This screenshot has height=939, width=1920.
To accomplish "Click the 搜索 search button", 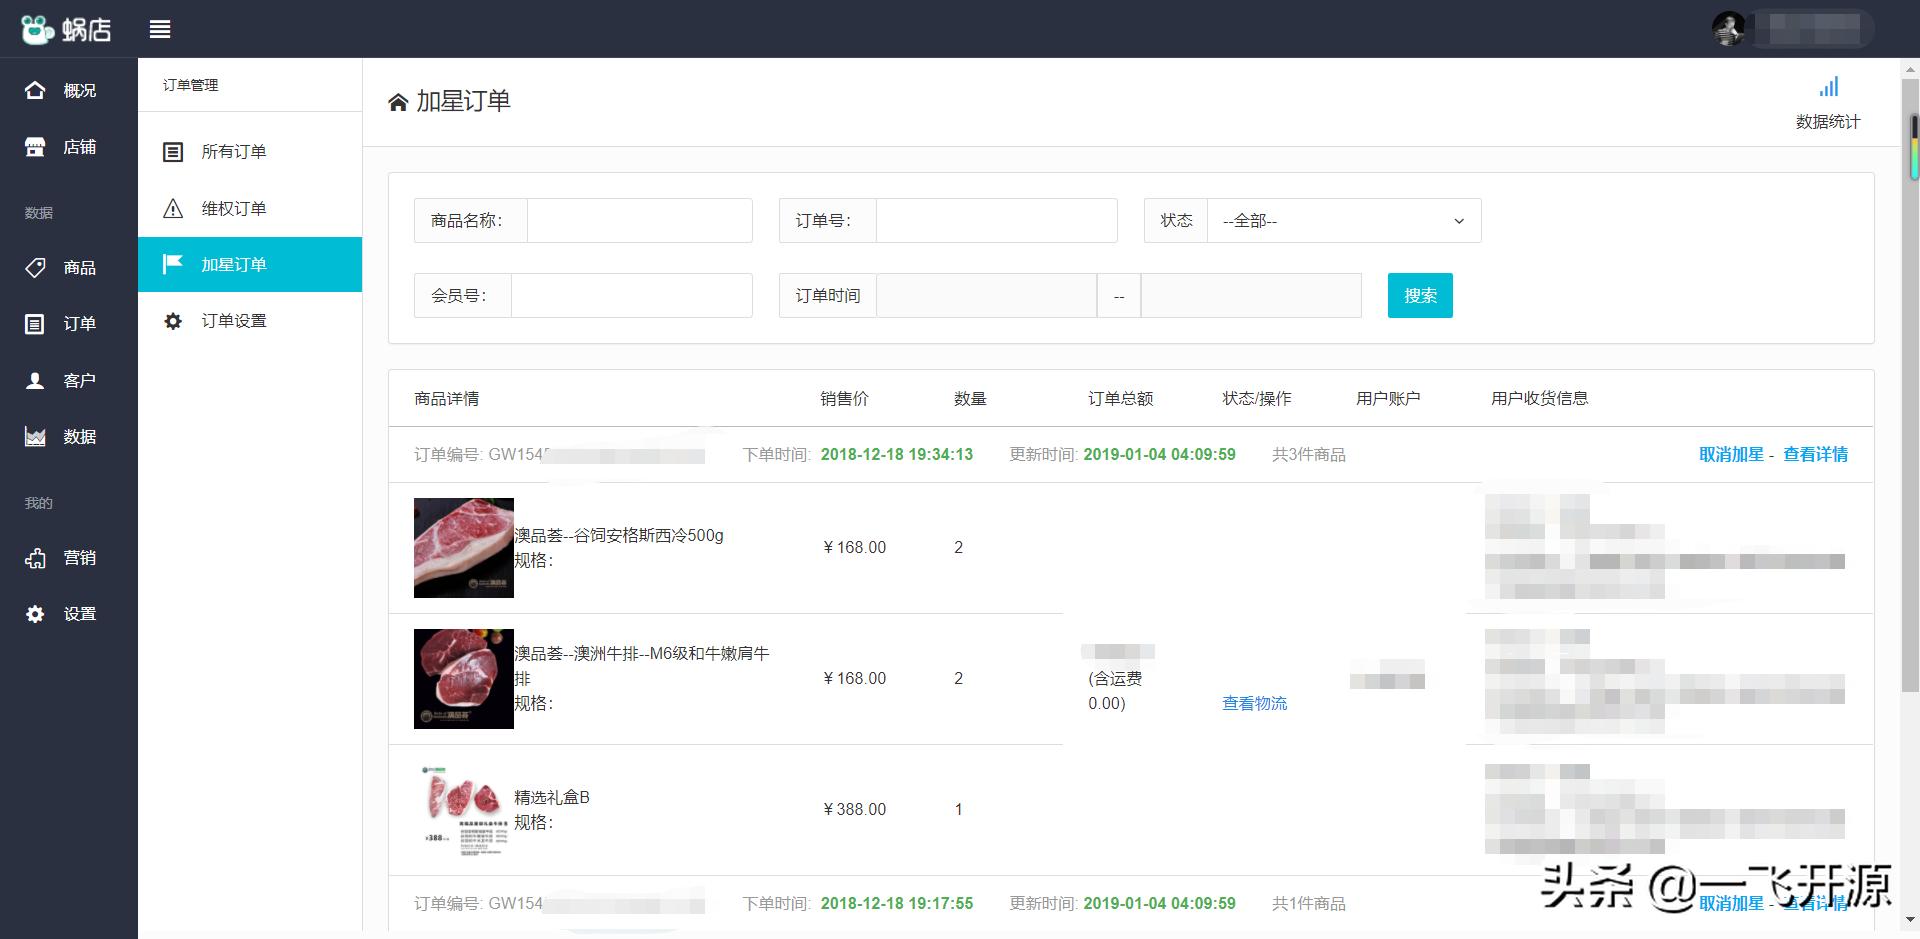I will click(x=1419, y=295).
